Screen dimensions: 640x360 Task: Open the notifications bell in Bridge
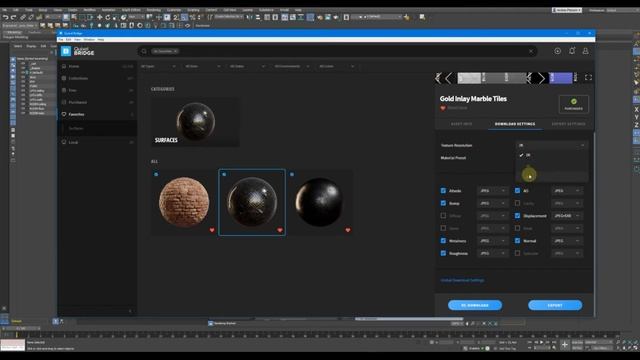pyautogui.click(x=572, y=51)
